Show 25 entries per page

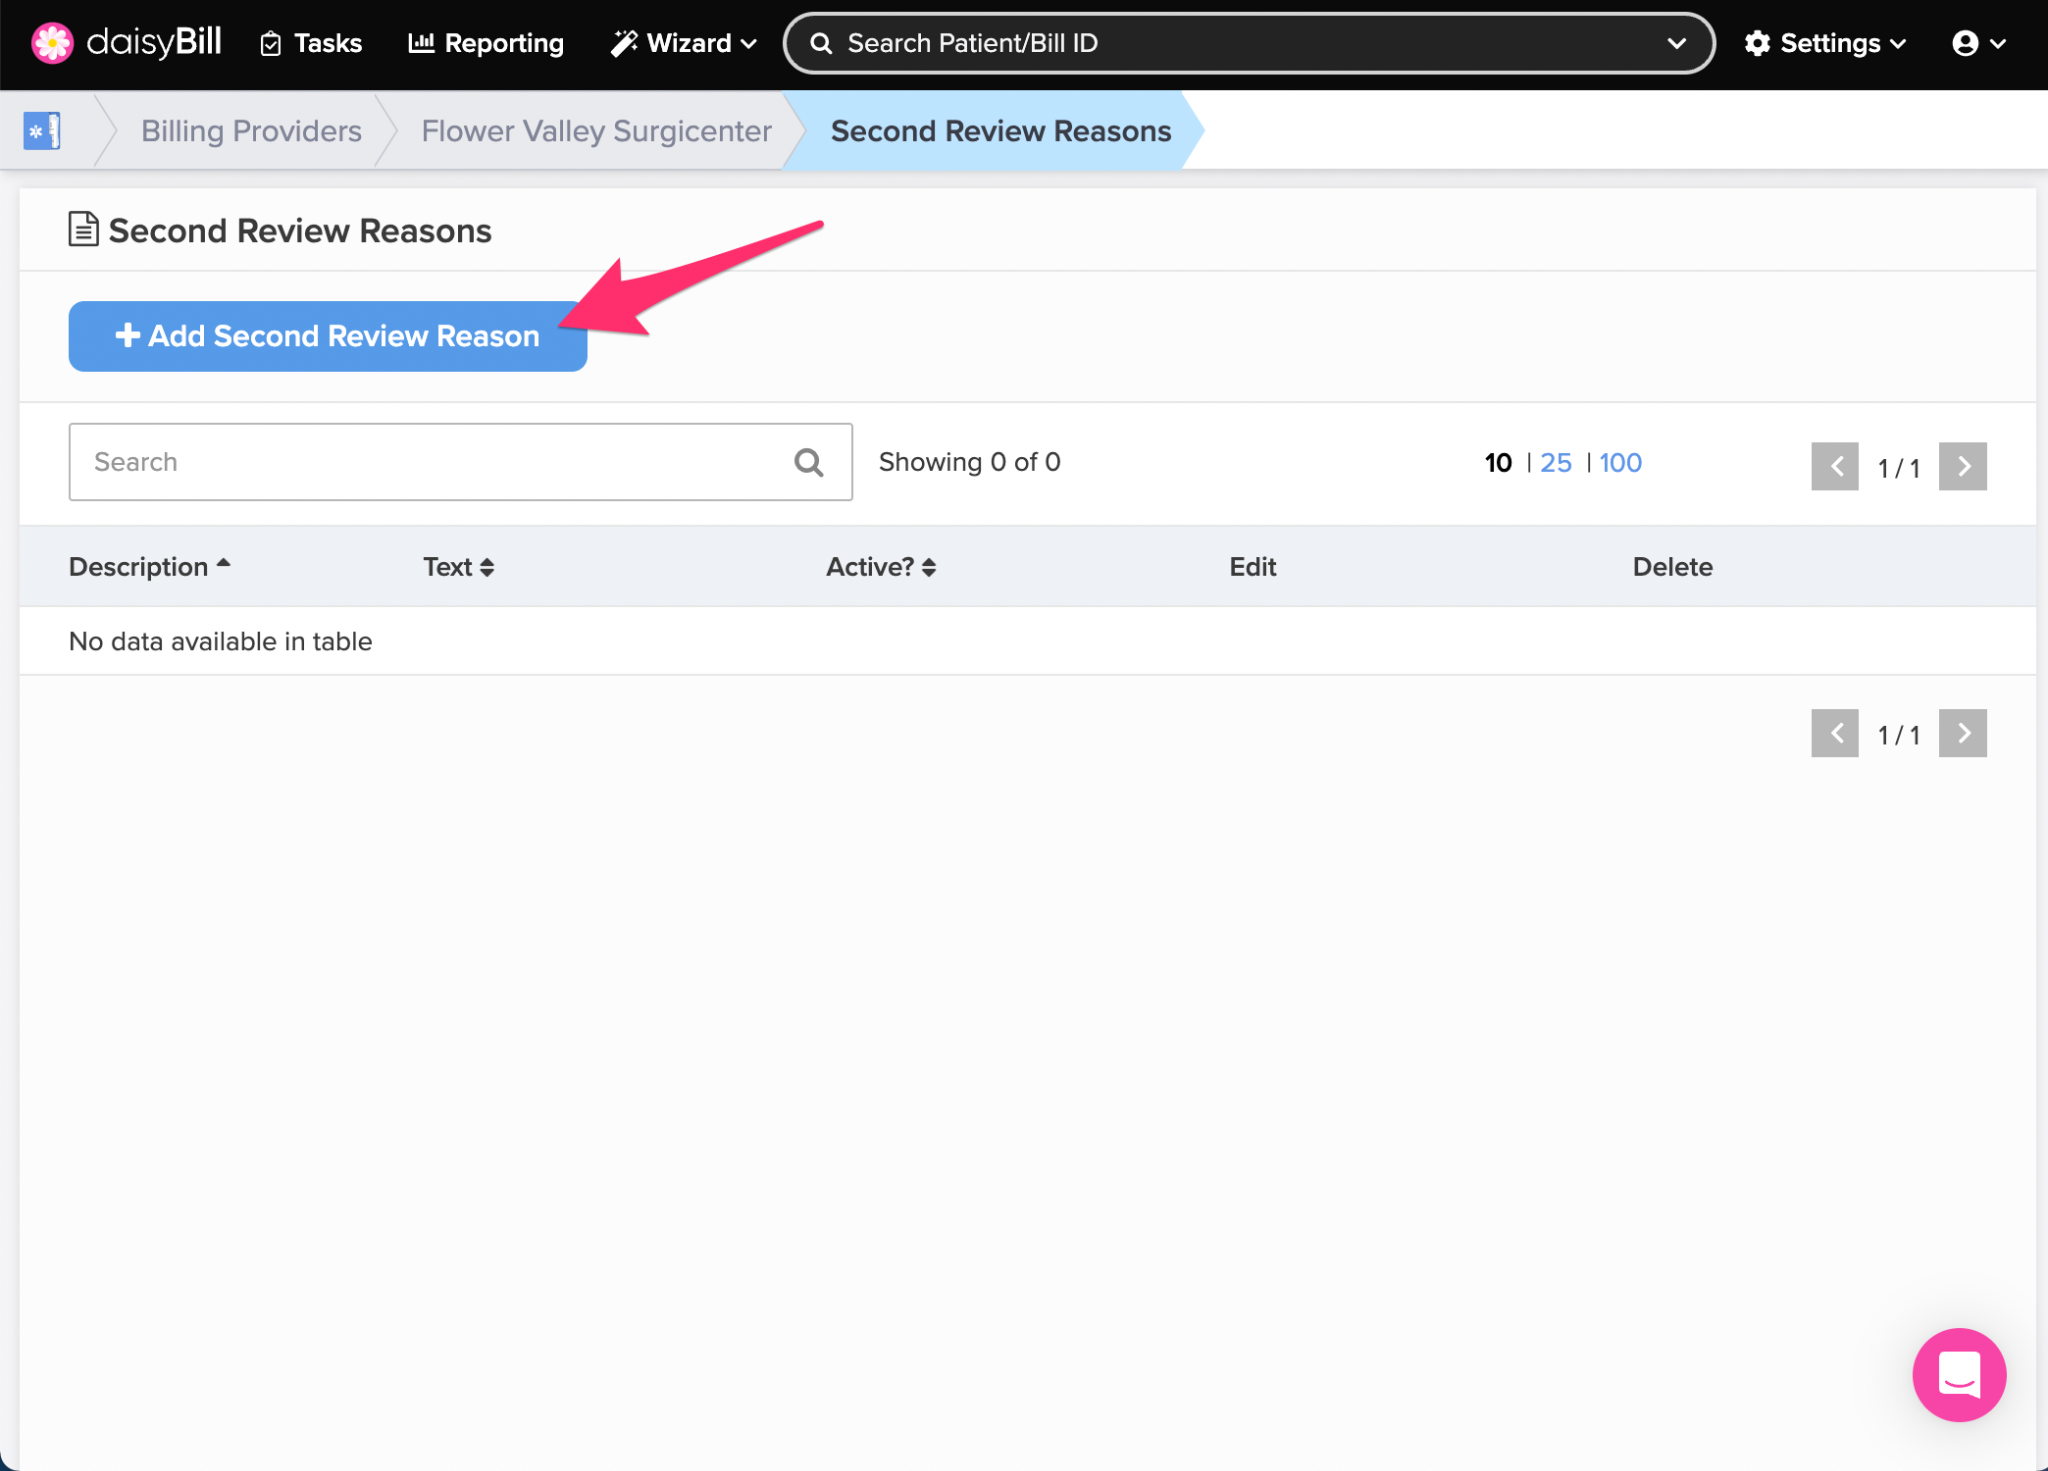click(1555, 462)
